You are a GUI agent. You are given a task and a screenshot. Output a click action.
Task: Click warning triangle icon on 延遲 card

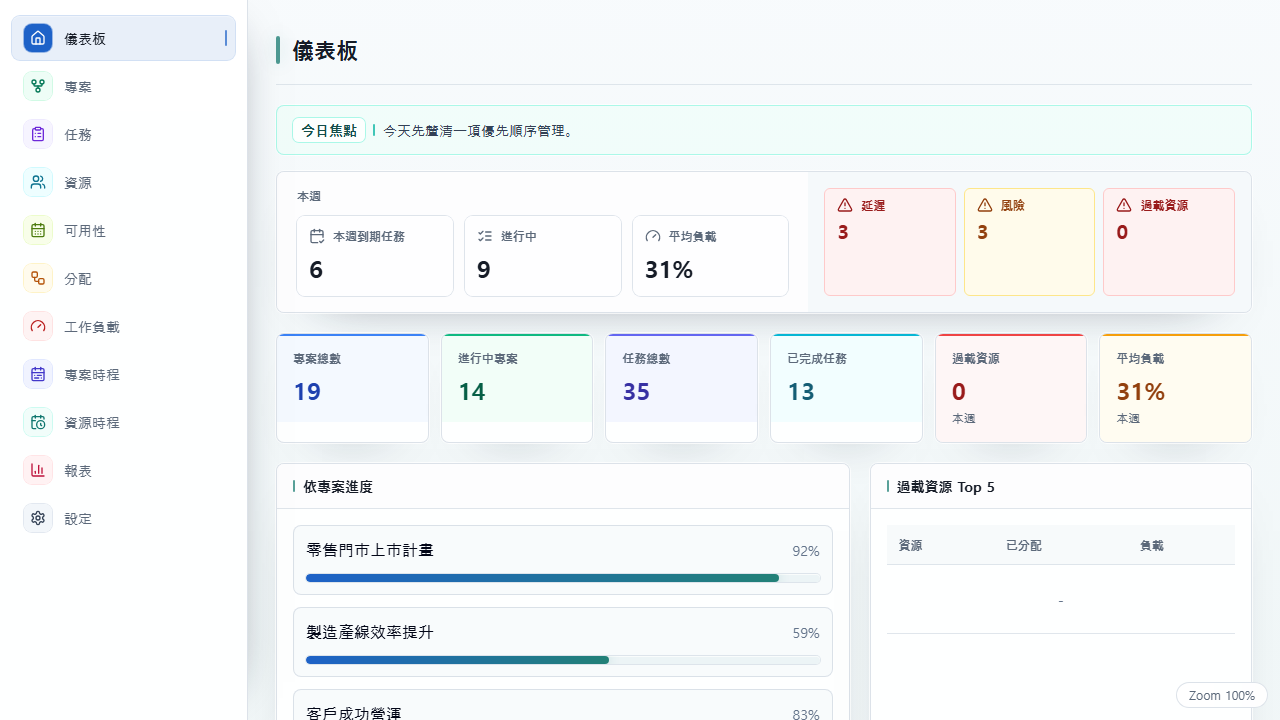pyautogui.click(x=845, y=205)
